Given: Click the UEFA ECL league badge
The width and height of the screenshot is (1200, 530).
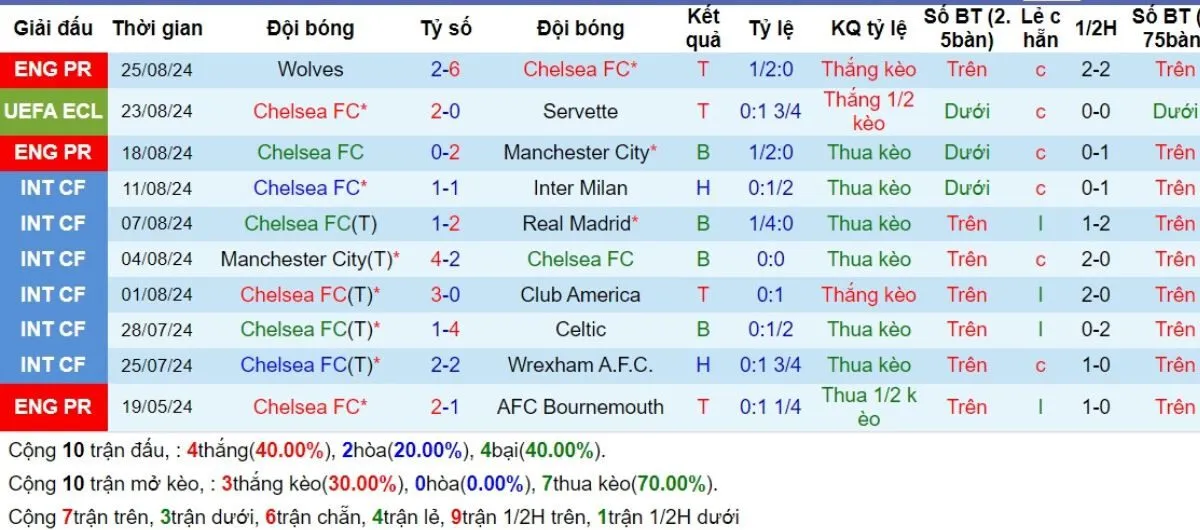Looking at the screenshot, I should click(53, 111).
